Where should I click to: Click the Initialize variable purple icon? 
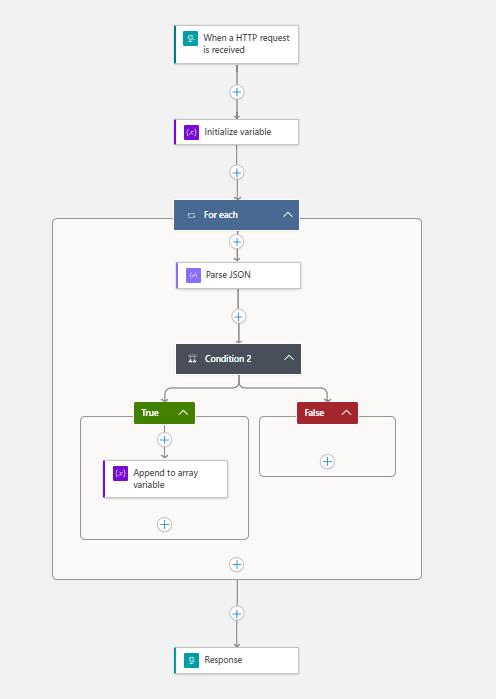(192, 132)
